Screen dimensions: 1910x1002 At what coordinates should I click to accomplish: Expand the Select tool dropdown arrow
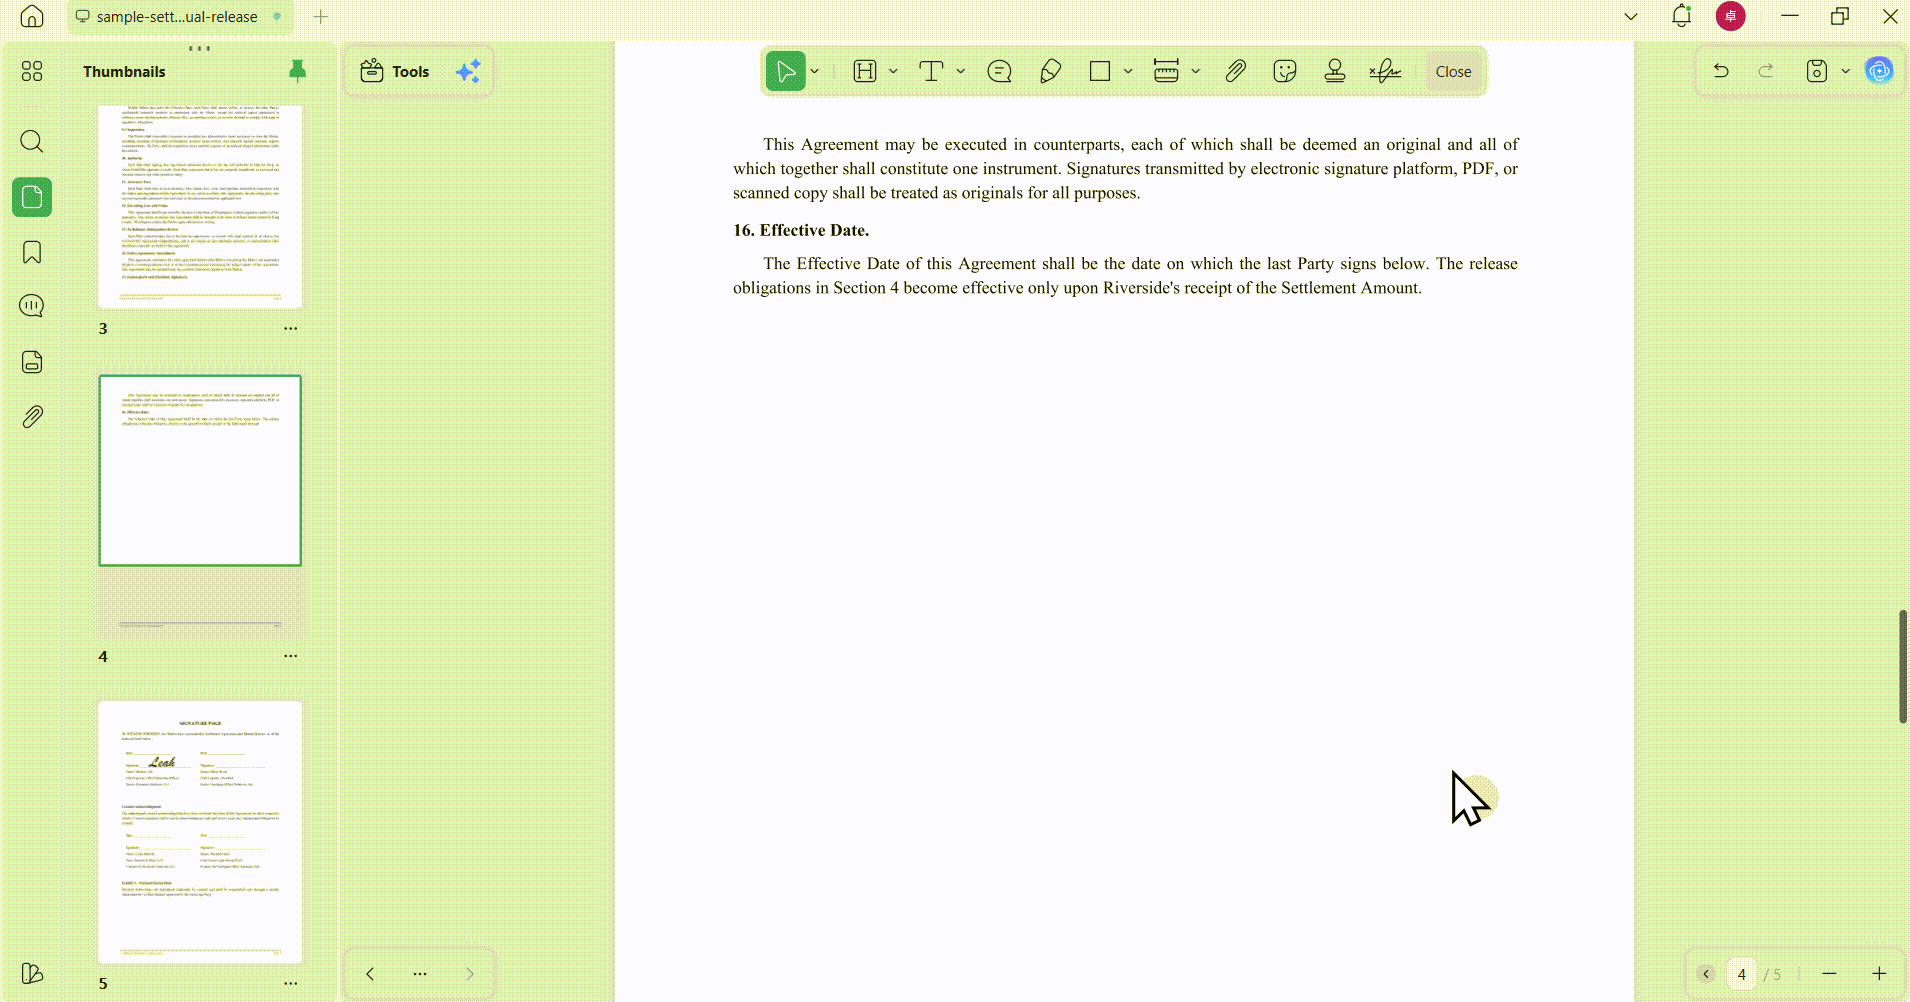tap(815, 71)
